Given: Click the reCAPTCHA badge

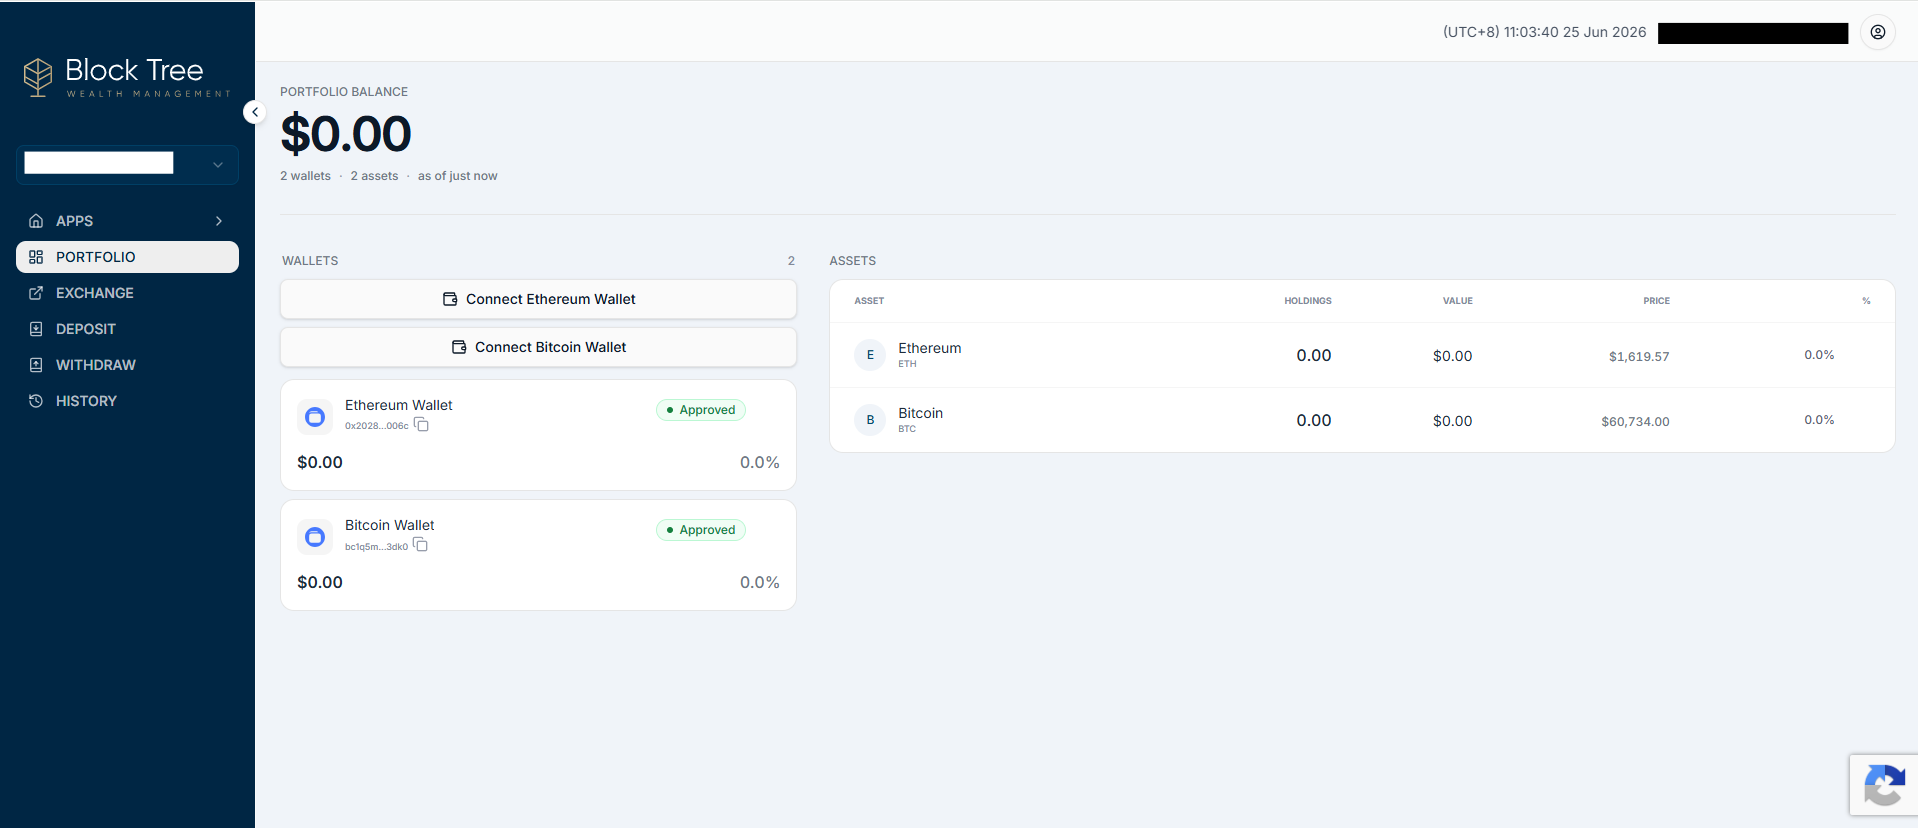Looking at the screenshot, I should point(1884,785).
